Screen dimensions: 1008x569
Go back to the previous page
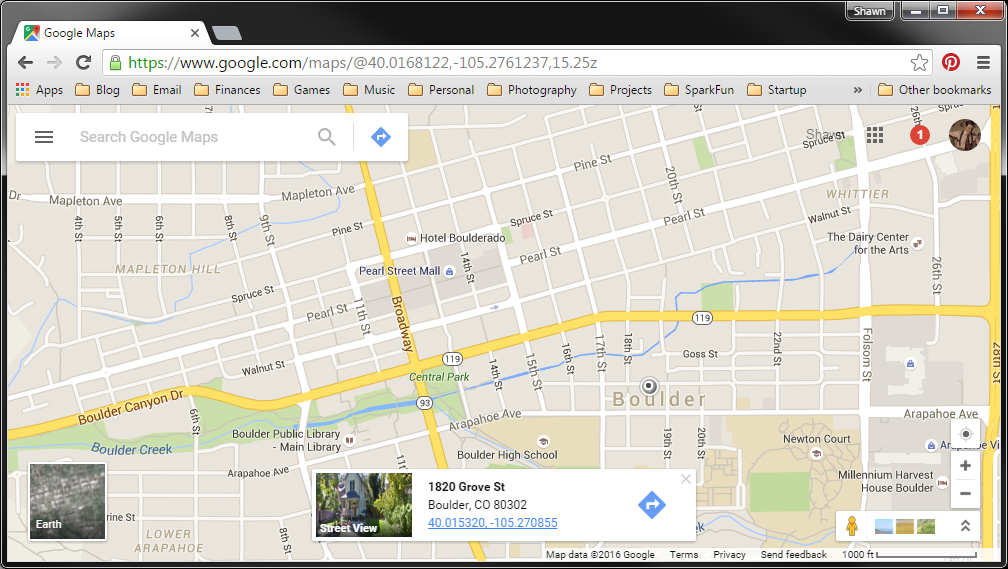(x=25, y=62)
